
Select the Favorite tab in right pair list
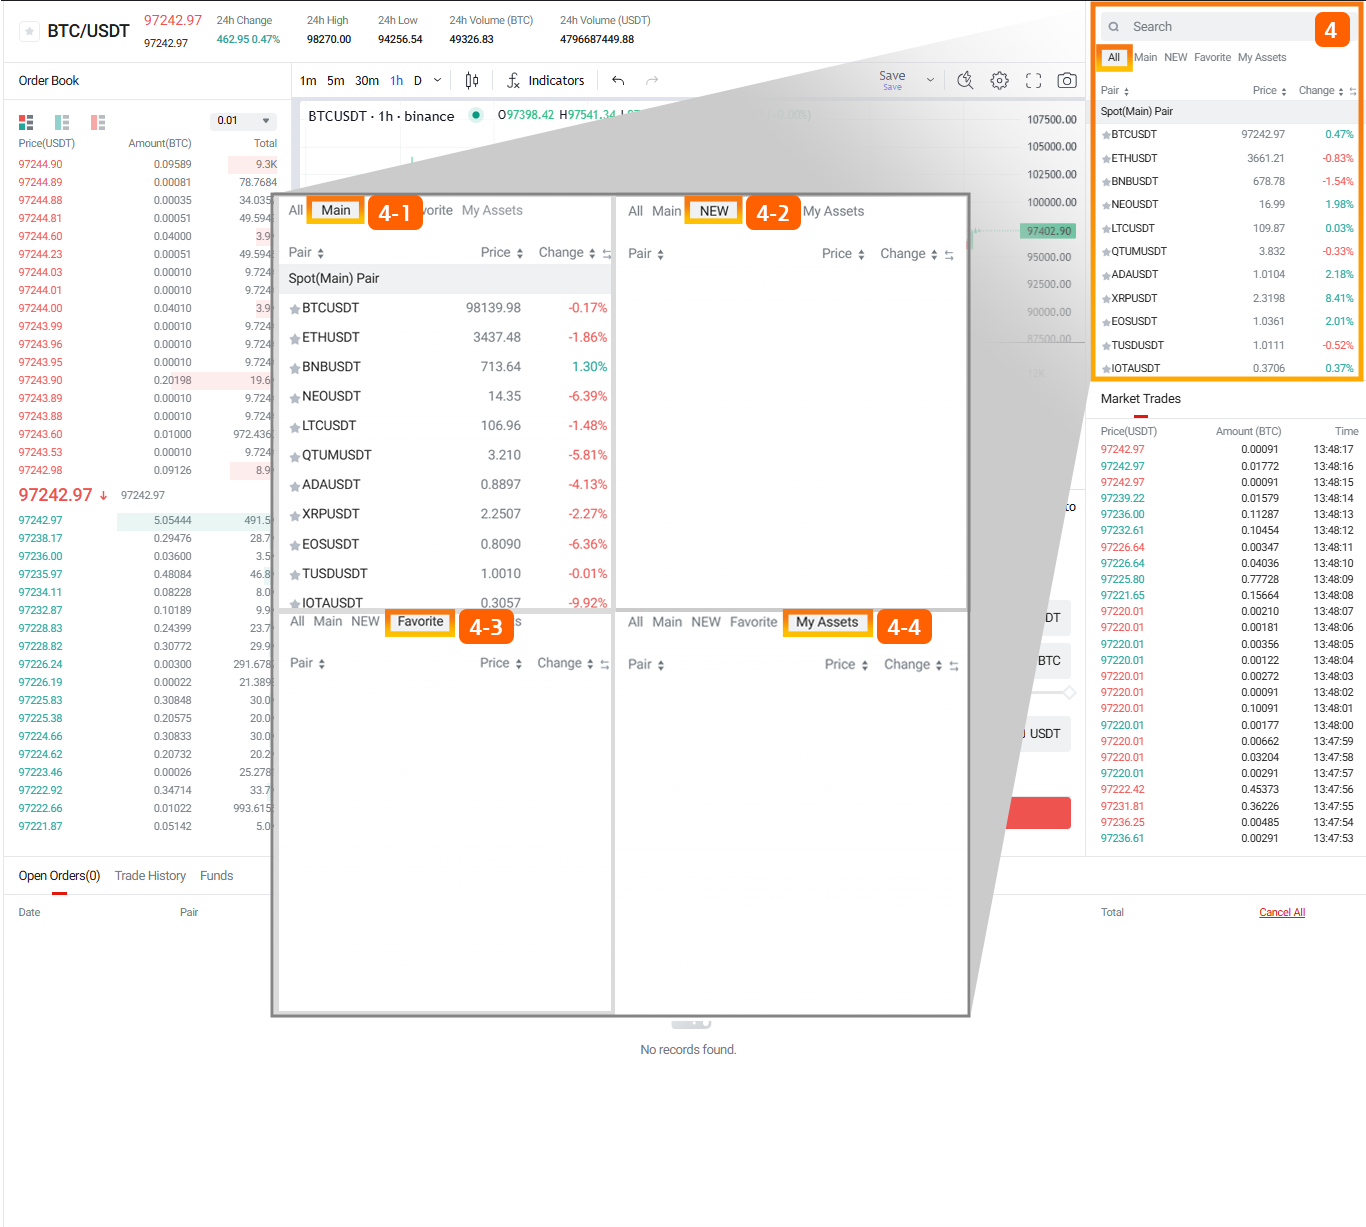tap(1212, 57)
